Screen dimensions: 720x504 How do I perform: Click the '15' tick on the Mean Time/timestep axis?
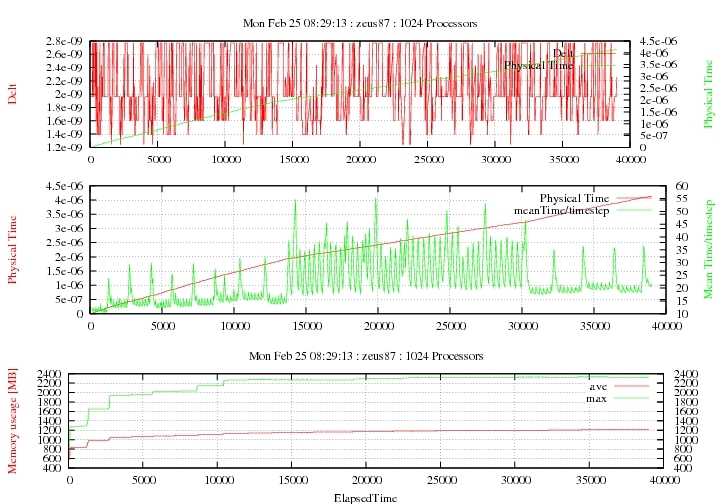682,301
